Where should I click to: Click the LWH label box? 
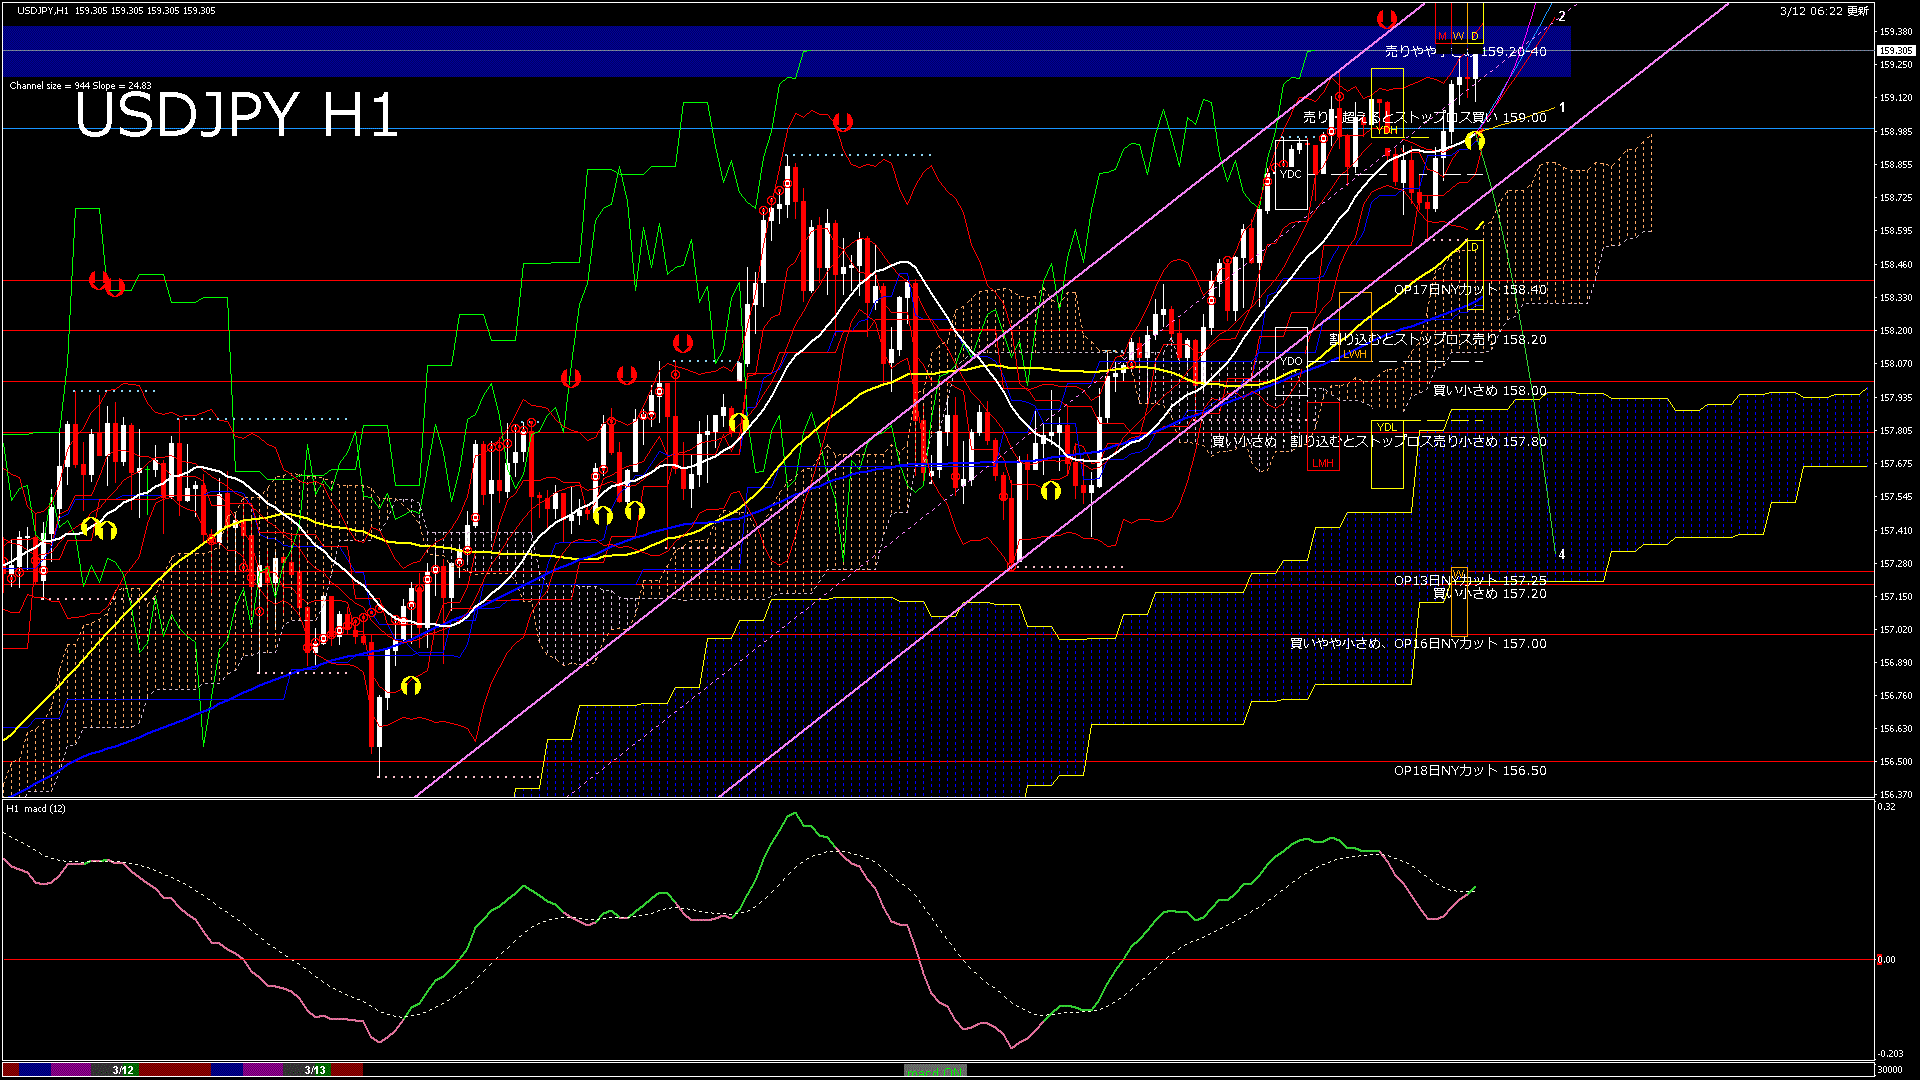point(1354,354)
